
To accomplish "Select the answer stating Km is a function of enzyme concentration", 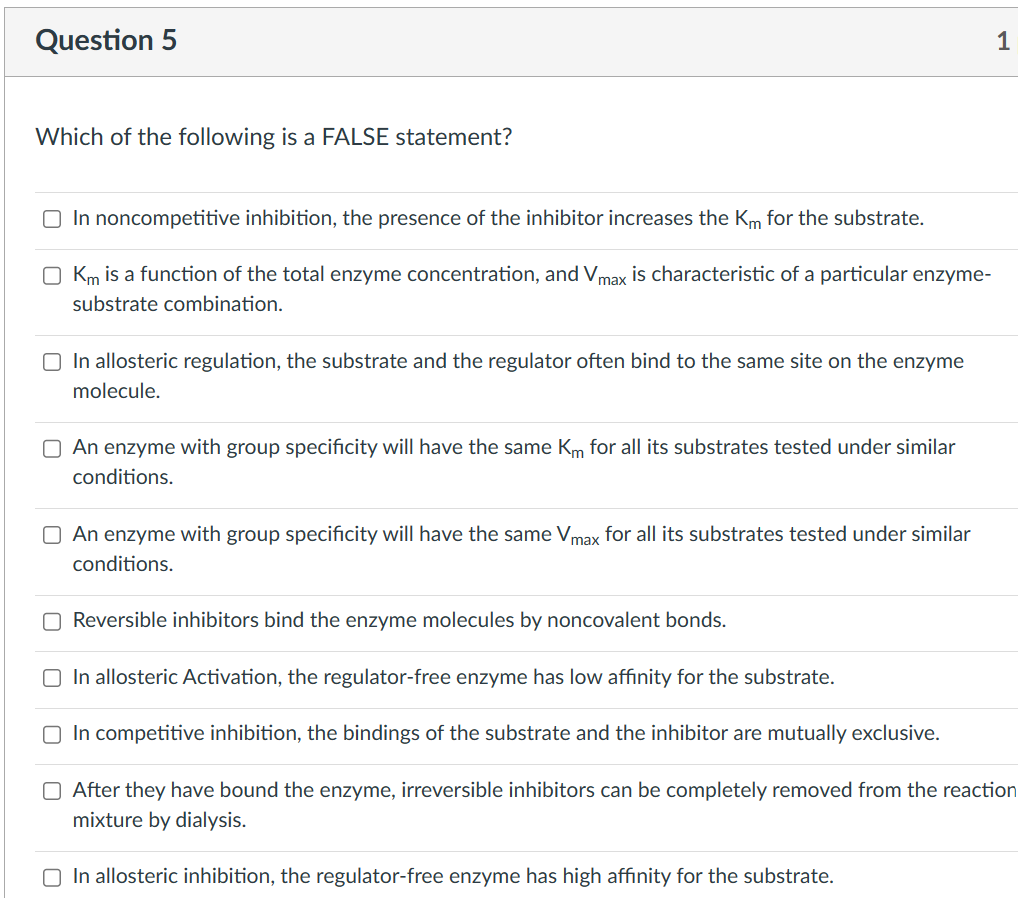I will [x=51, y=275].
